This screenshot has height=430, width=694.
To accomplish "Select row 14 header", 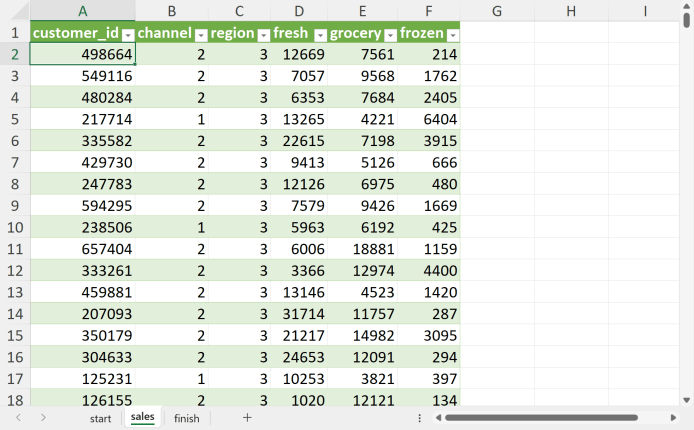I will pyautogui.click(x=15, y=314).
